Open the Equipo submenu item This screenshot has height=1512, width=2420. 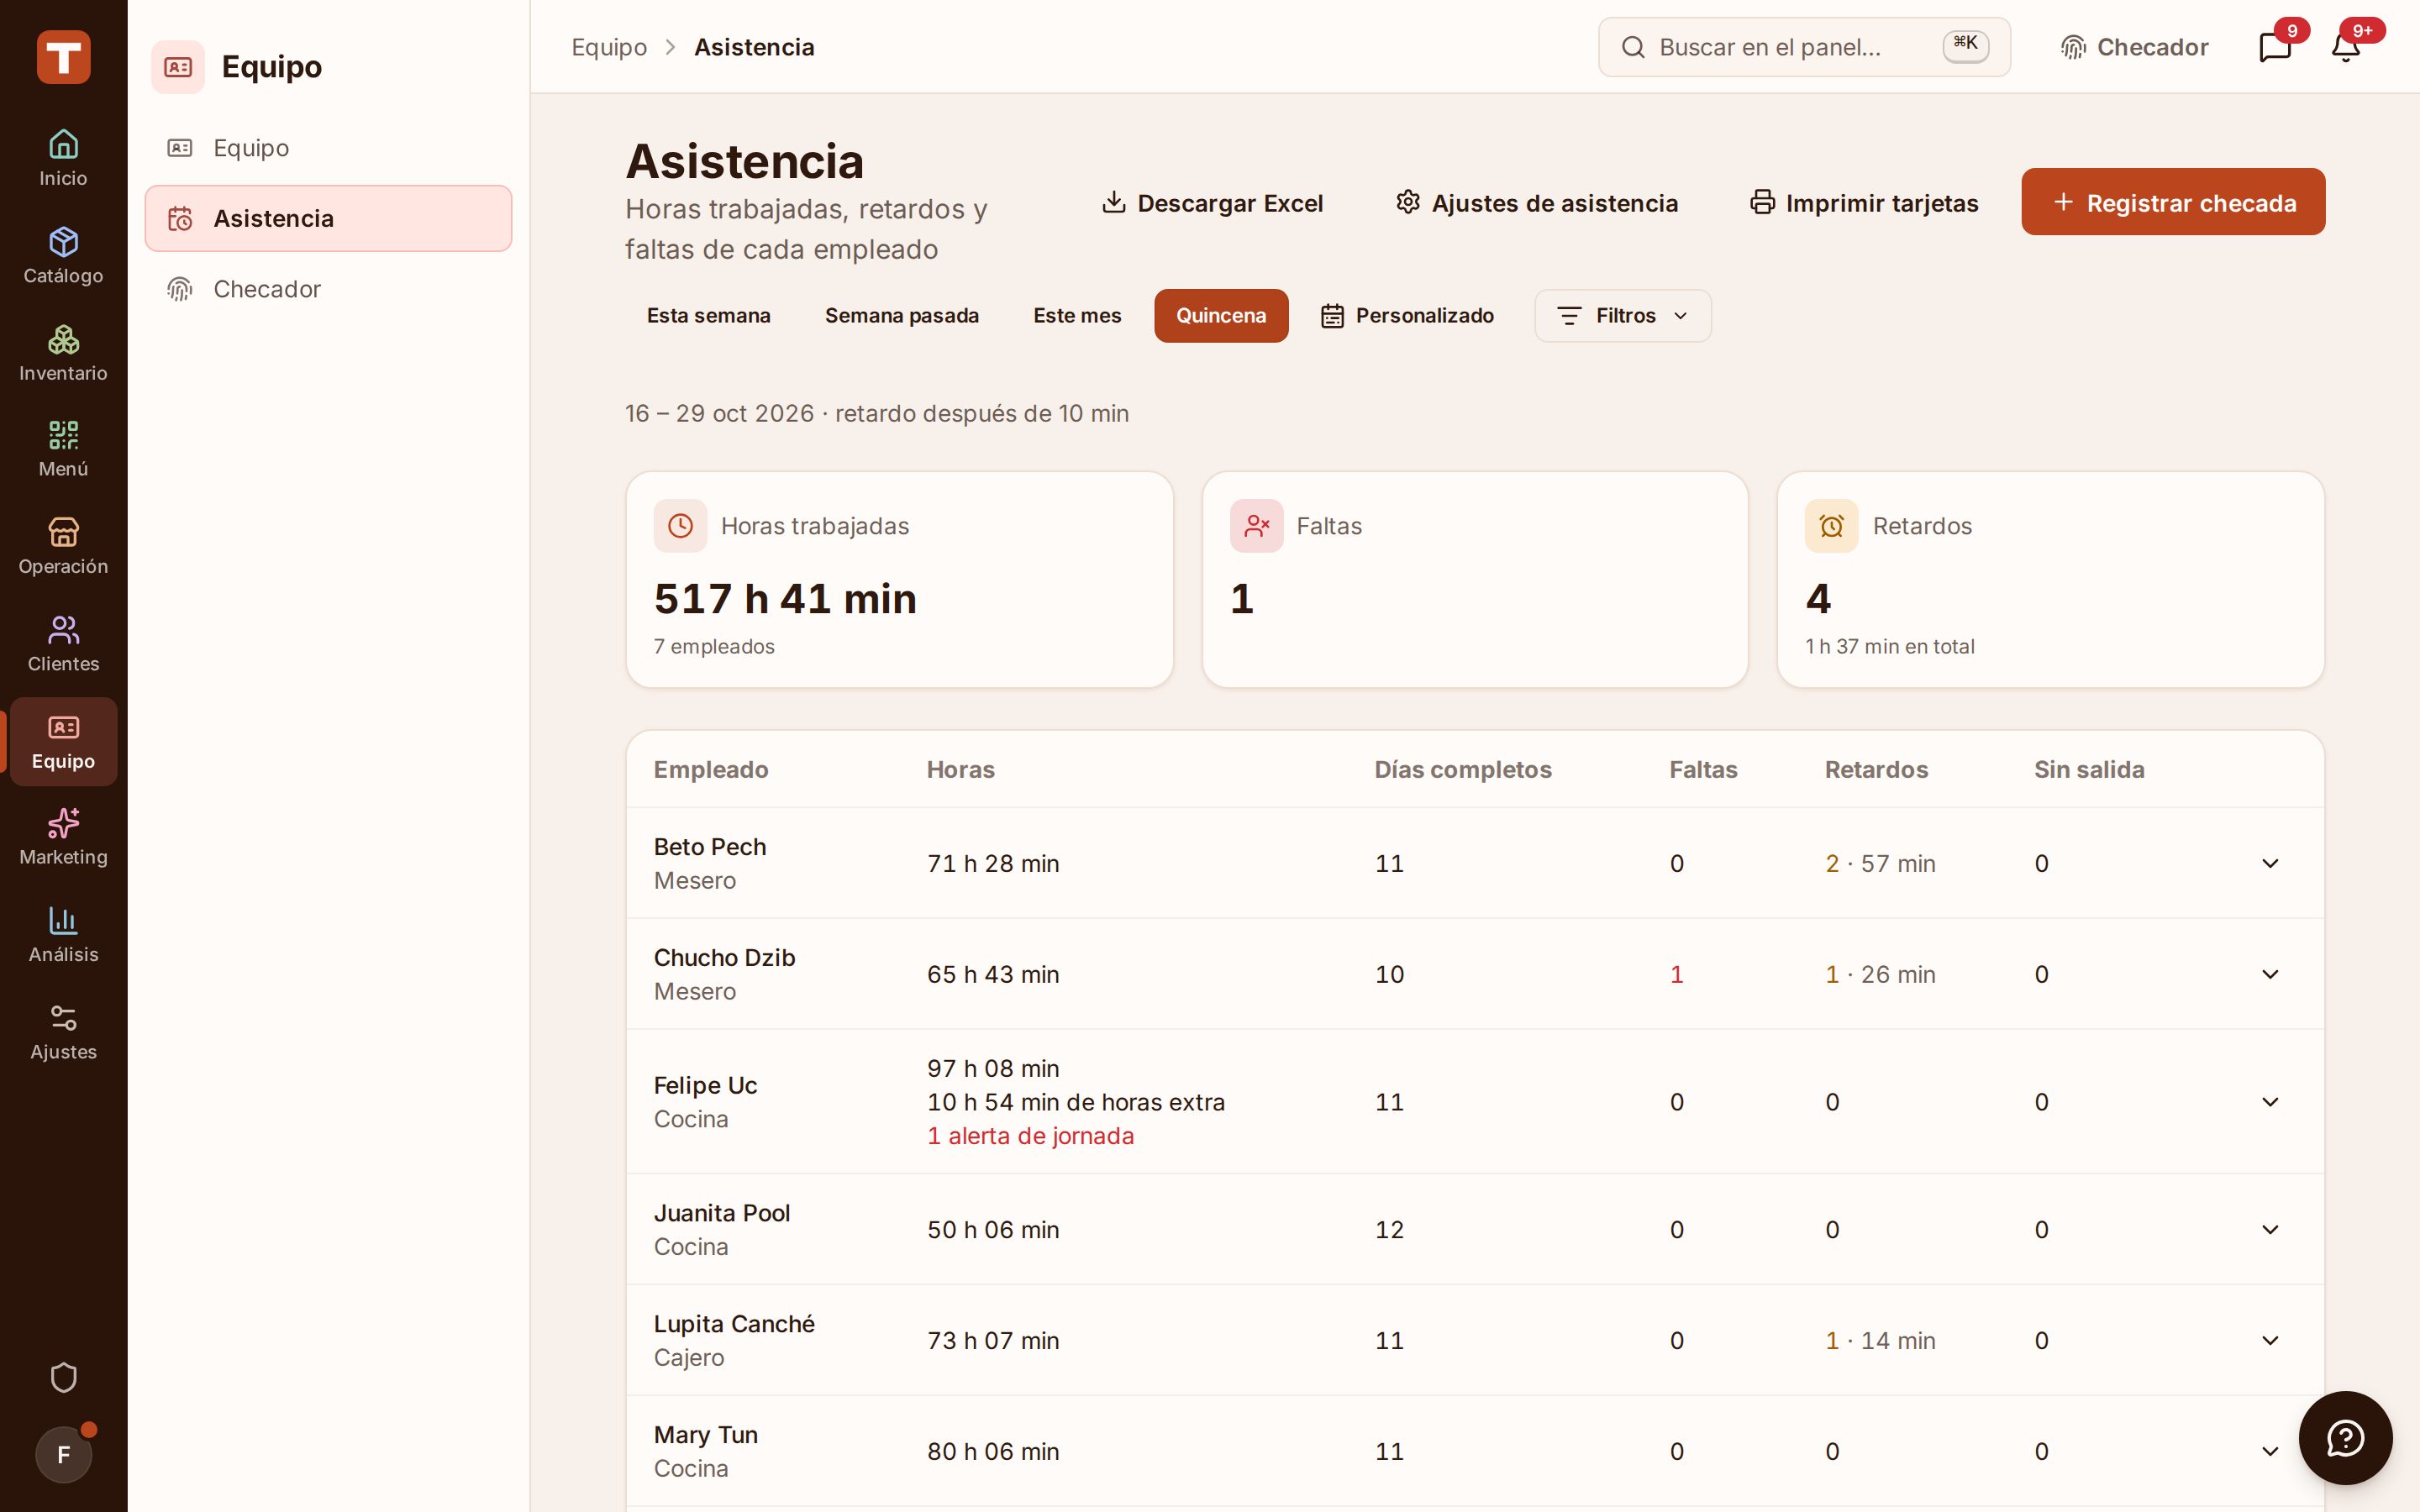coord(328,148)
